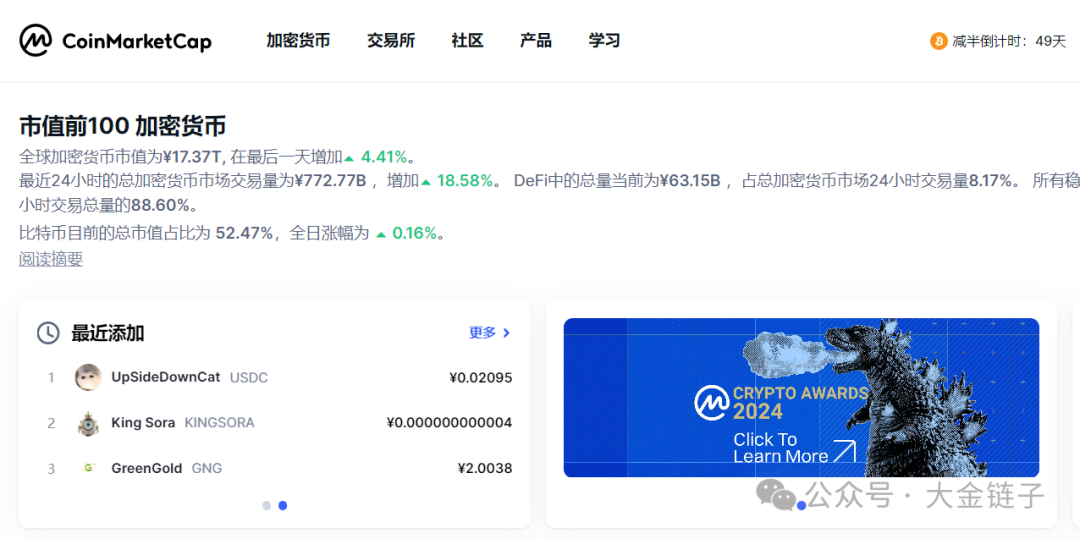The width and height of the screenshot is (1080, 539).
Task: Open the UpSideDownCat USDC row
Action: [x=274, y=377]
